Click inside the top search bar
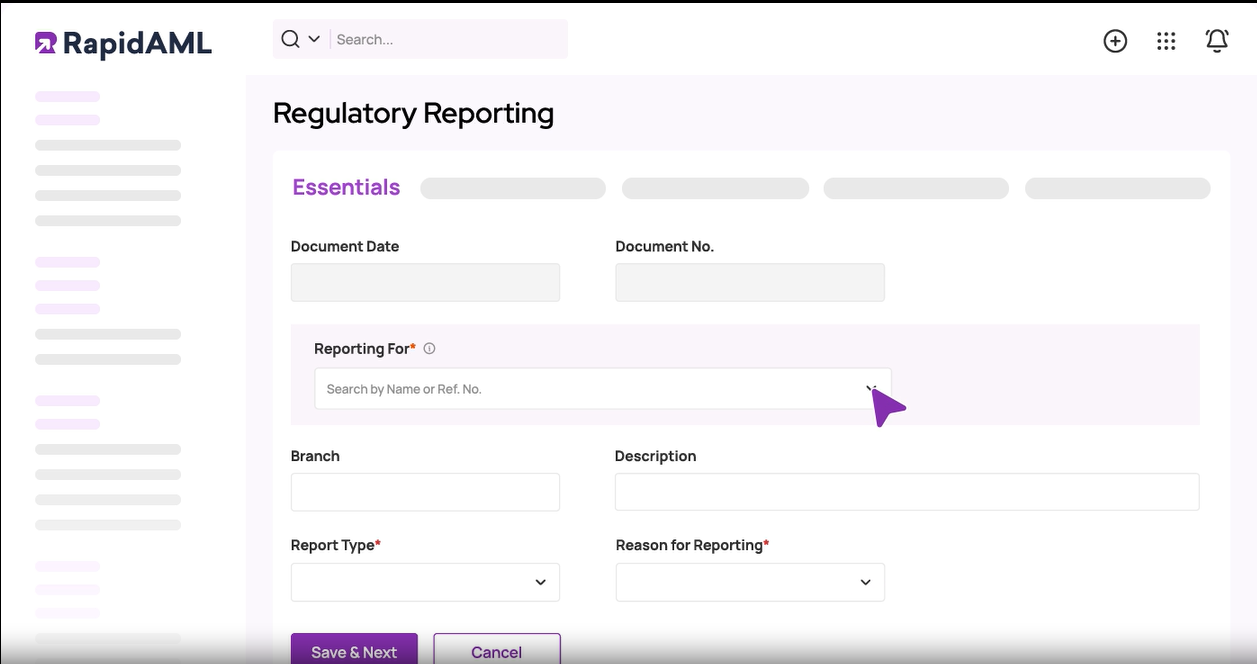1257x664 pixels. tap(440, 38)
